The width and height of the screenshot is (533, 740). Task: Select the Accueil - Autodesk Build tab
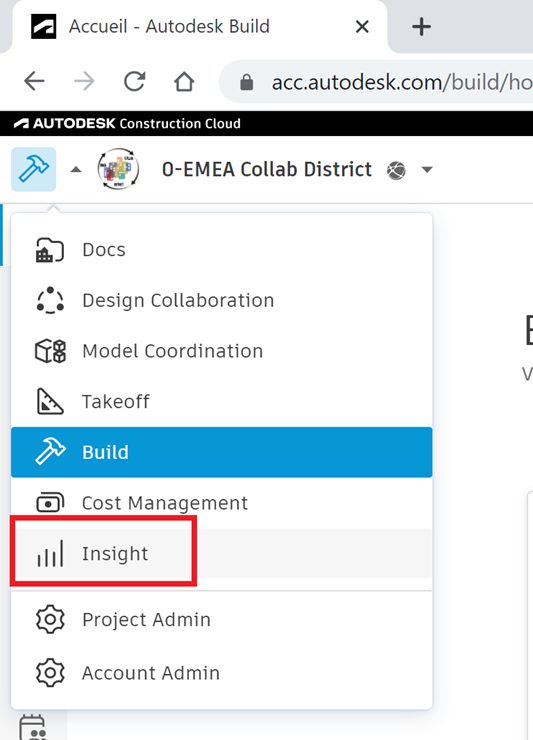coord(198,26)
